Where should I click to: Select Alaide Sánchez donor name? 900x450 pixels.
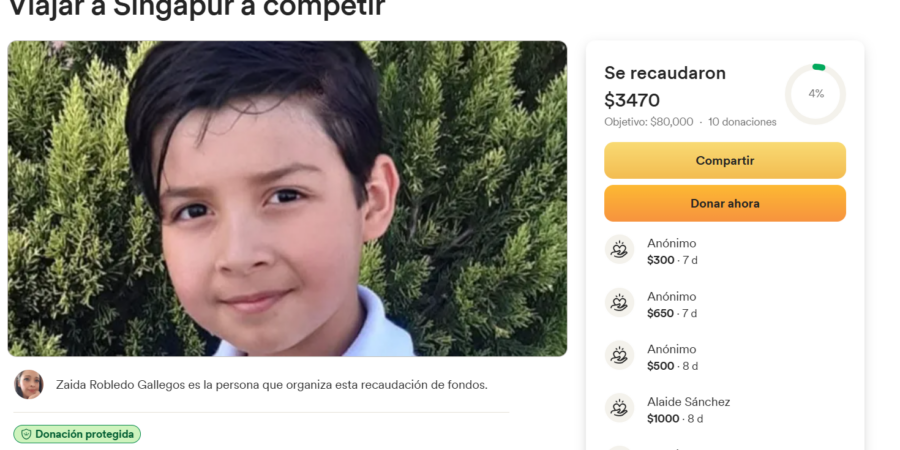(688, 402)
